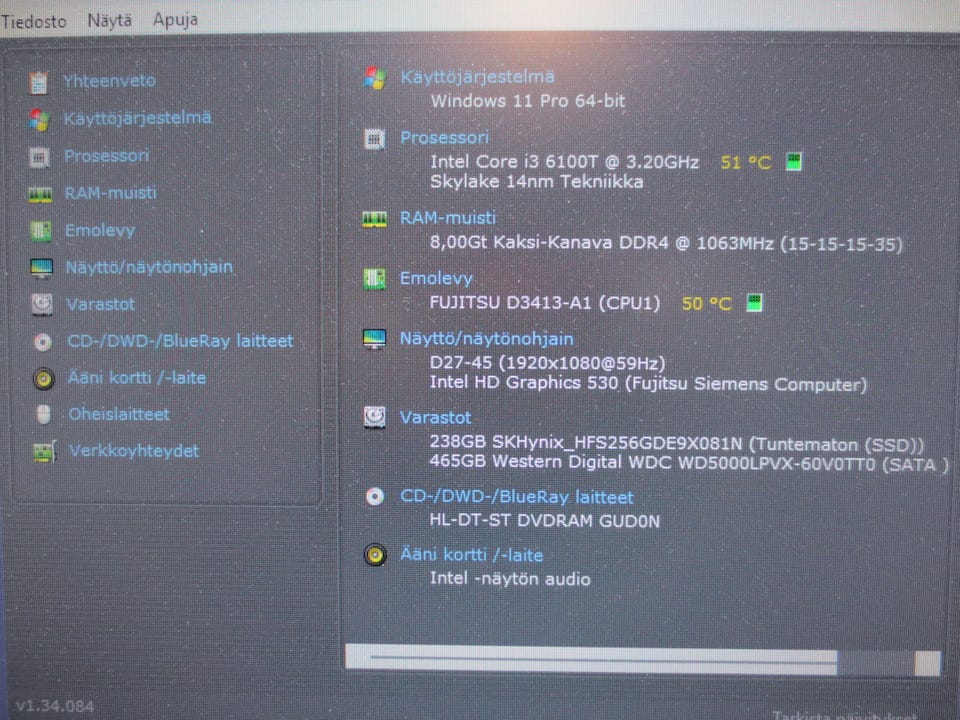
Task: Open the Tiedosto menu
Action: [33, 21]
